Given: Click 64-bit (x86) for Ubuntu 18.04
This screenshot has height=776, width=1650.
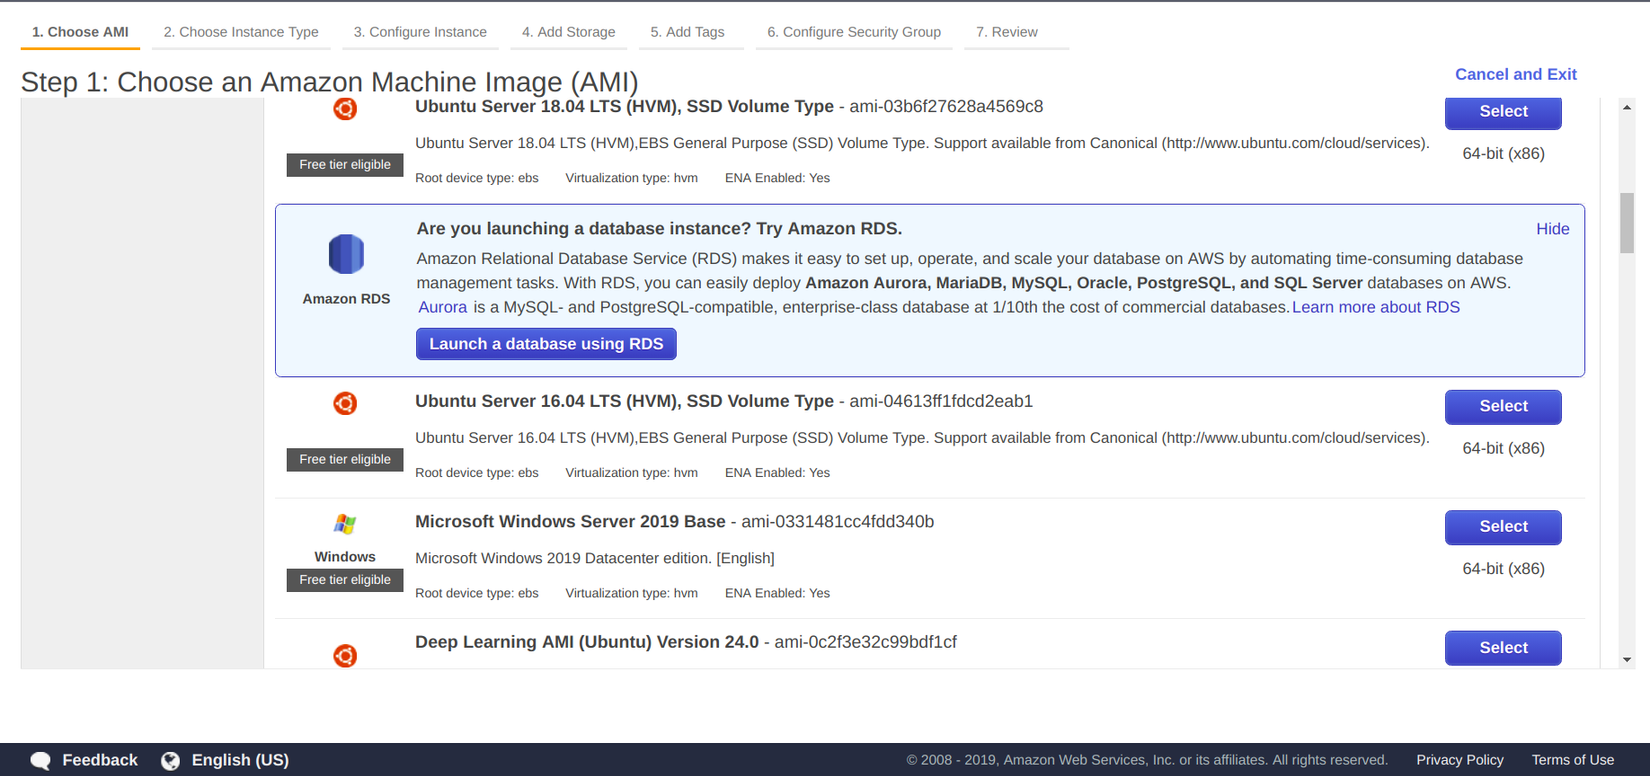Looking at the screenshot, I should (x=1503, y=154).
